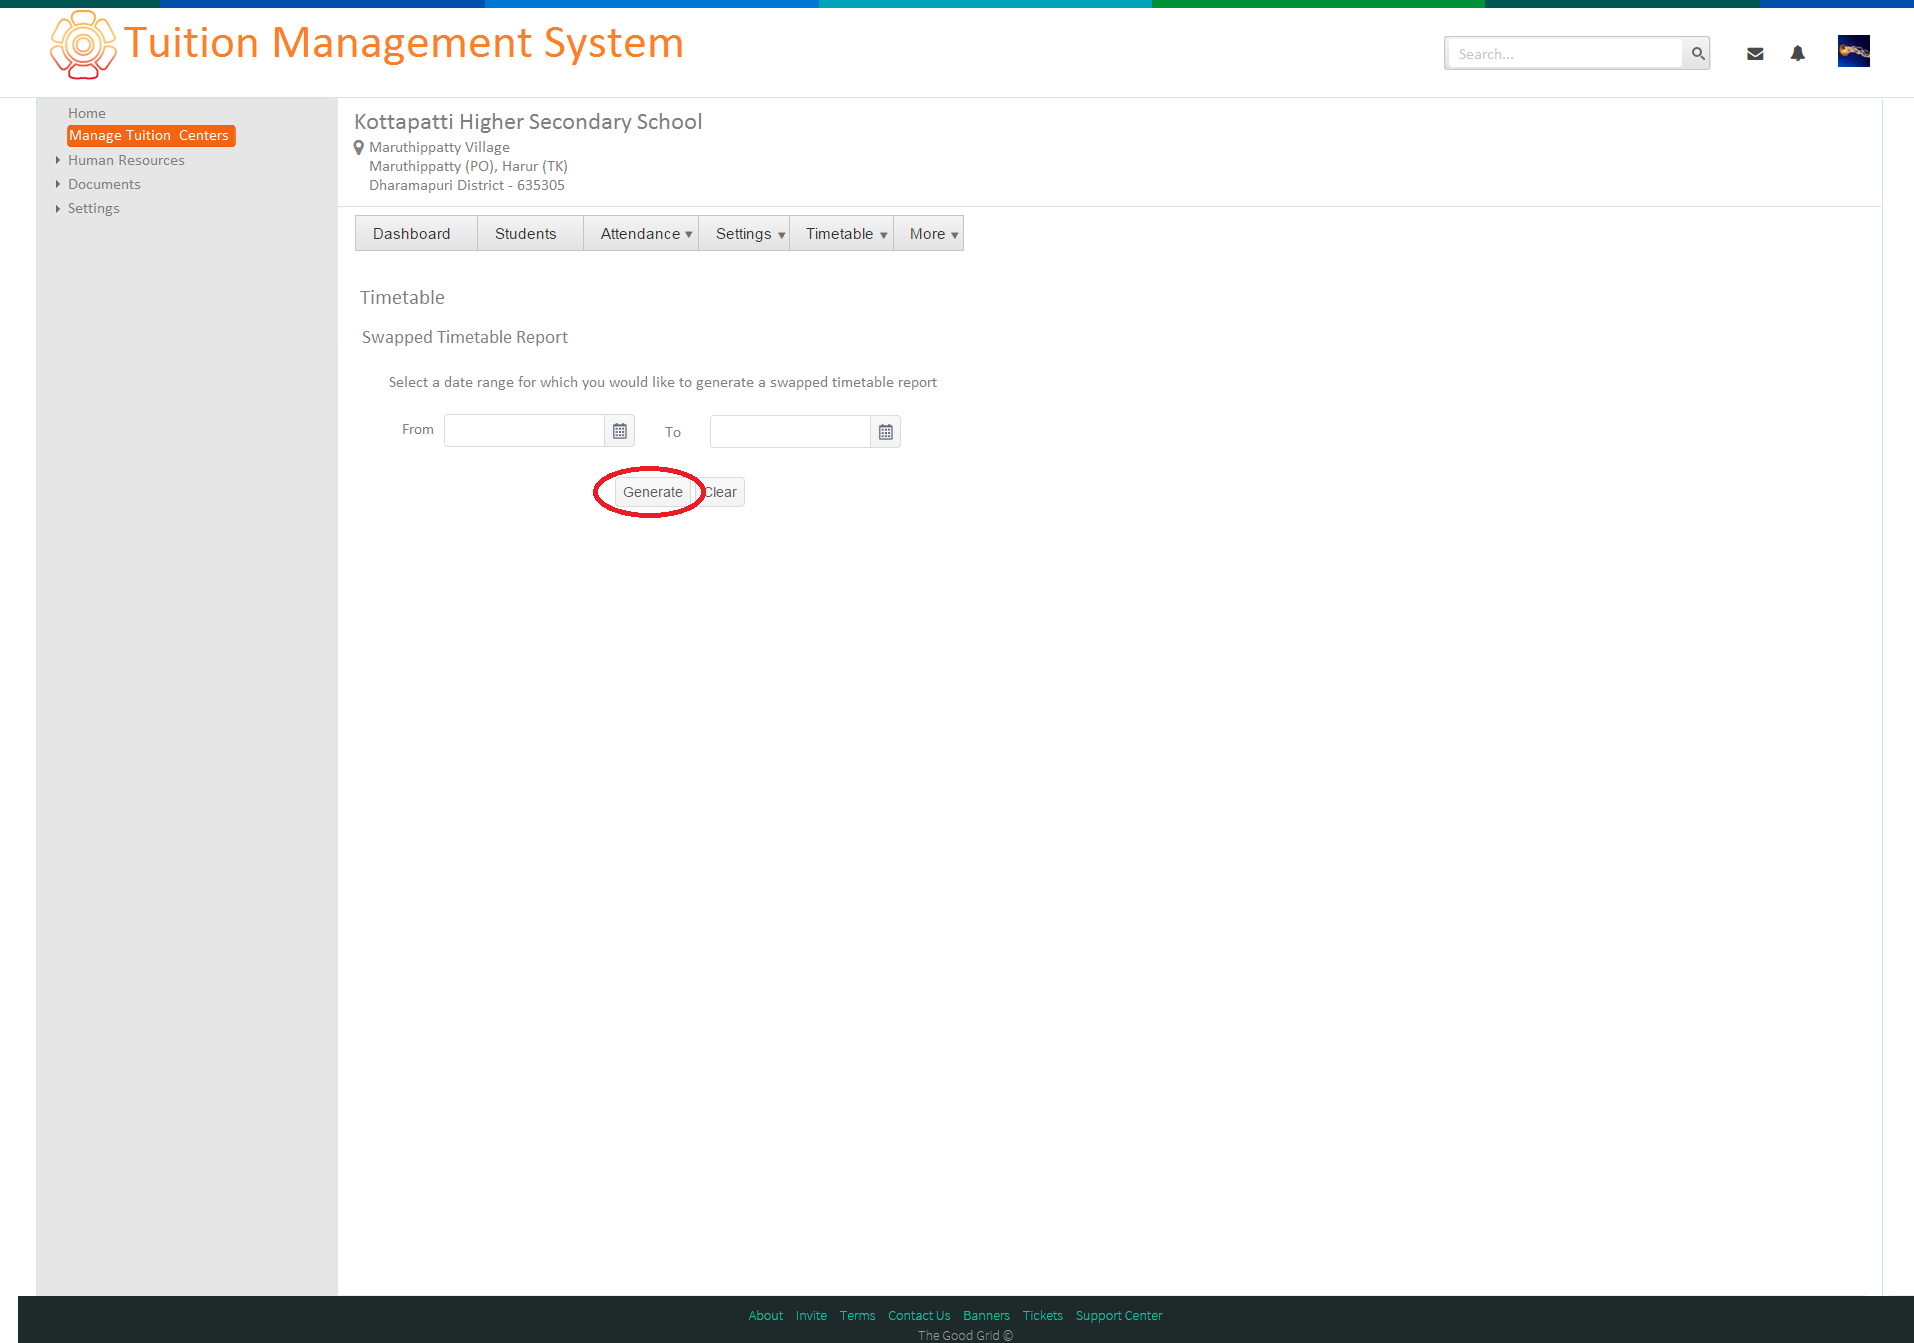Open the Terms footer link
This screenshot has width=1914, height=1343.
pos(857,1315)
